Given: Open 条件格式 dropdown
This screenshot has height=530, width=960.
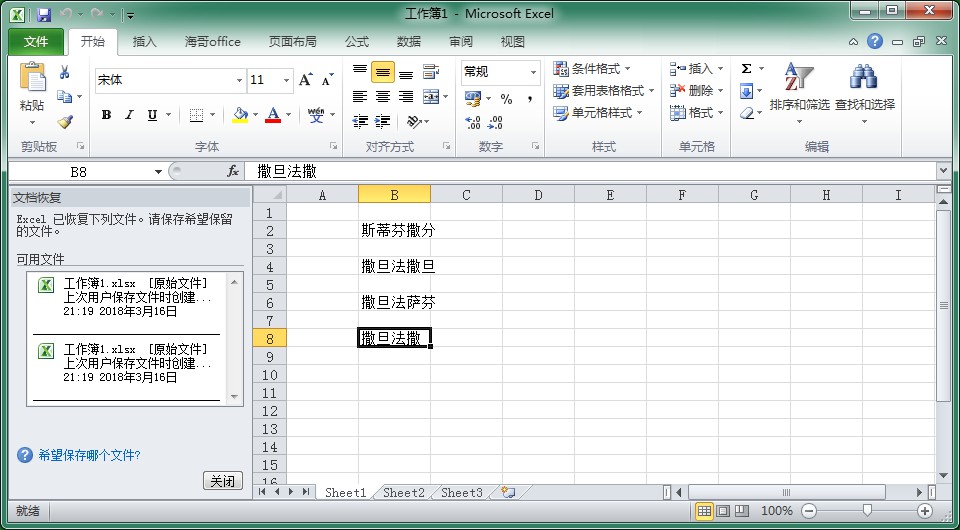Looking at the screenshot, I should coord(592,68).
